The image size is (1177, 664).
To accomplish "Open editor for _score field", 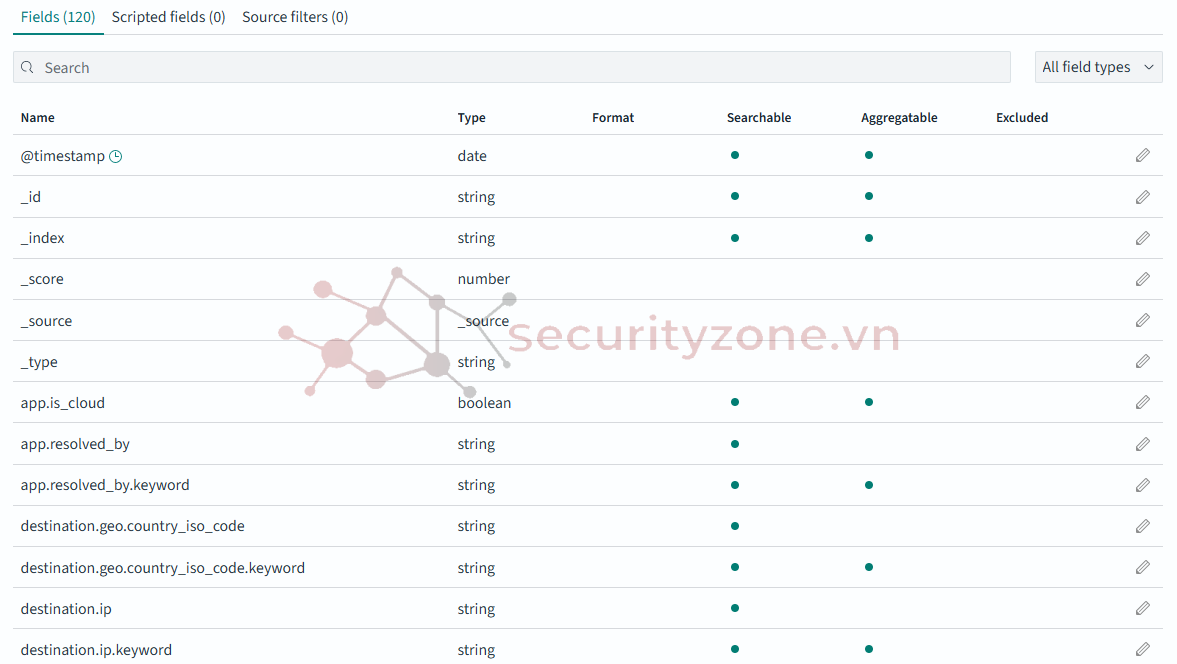I will [1142, 279].
